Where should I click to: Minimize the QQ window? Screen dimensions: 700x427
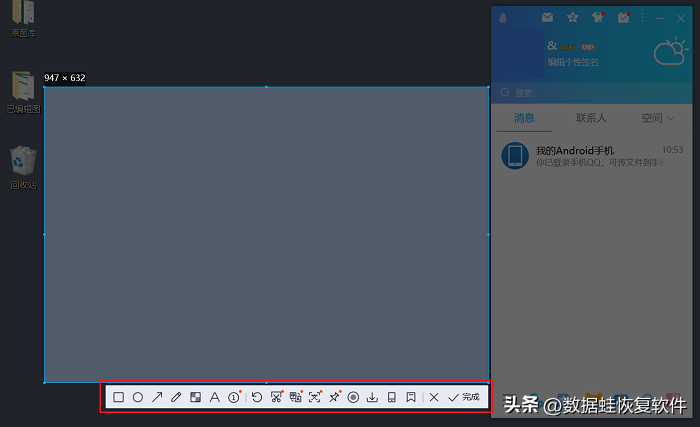coord(661,18)
